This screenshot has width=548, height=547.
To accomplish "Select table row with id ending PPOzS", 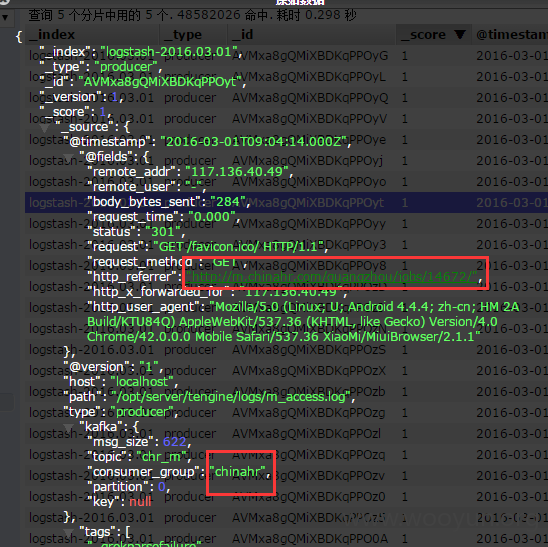I will coord(286,350).
